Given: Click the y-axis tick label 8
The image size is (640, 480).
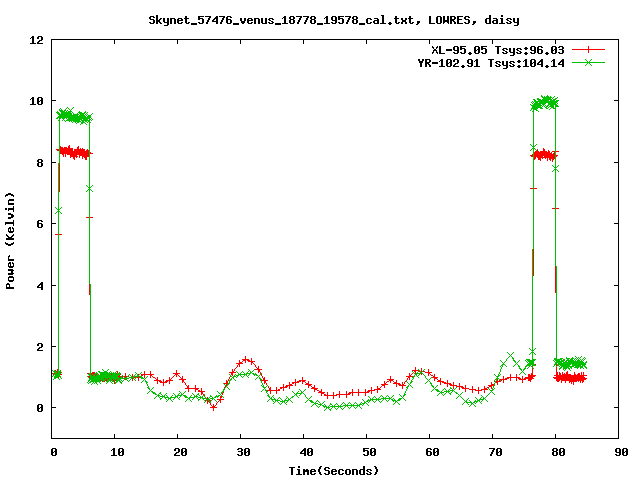Looking at the screenshot, I should [40, 163].
